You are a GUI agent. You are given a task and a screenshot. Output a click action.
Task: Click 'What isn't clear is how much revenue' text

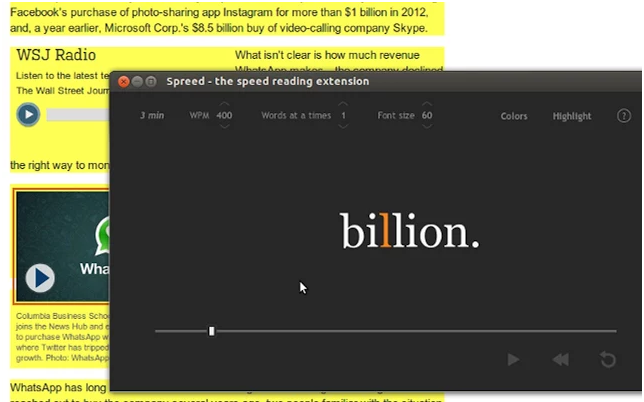point(327,55)
